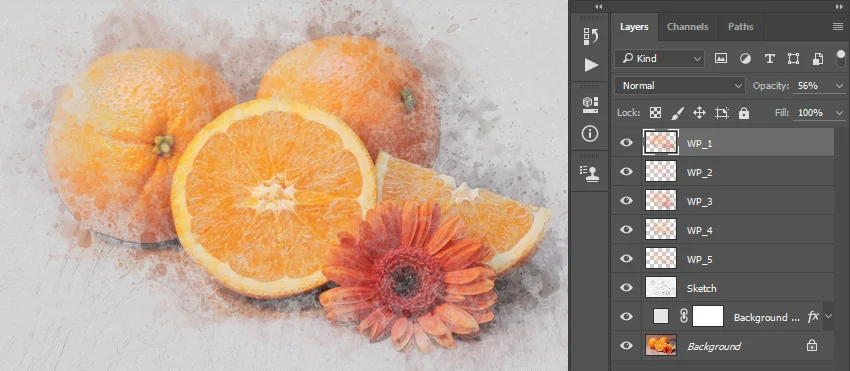Click the Fill label
Viewport: 850px width, 371px height.
[x=782, y=113]
